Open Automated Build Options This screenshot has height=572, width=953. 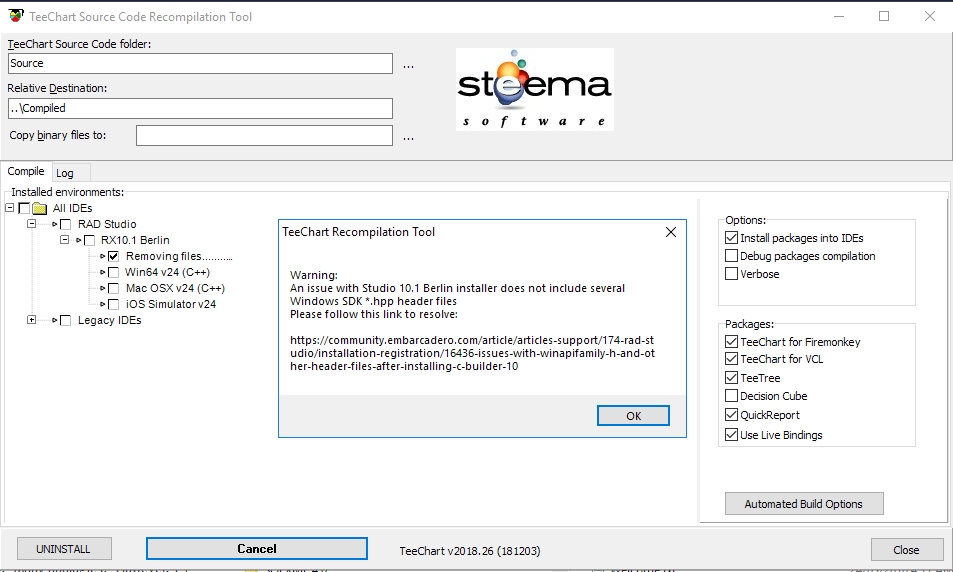click(803, 504)
